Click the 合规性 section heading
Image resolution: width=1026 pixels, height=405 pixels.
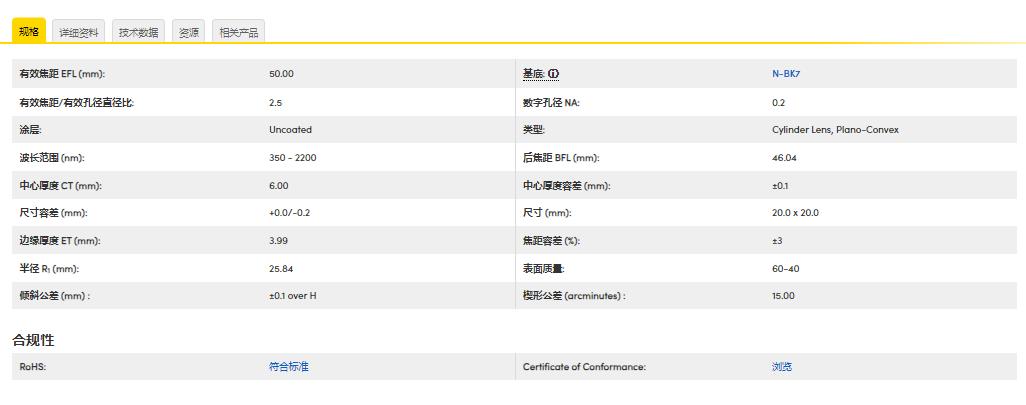click(x=33, y=340)
